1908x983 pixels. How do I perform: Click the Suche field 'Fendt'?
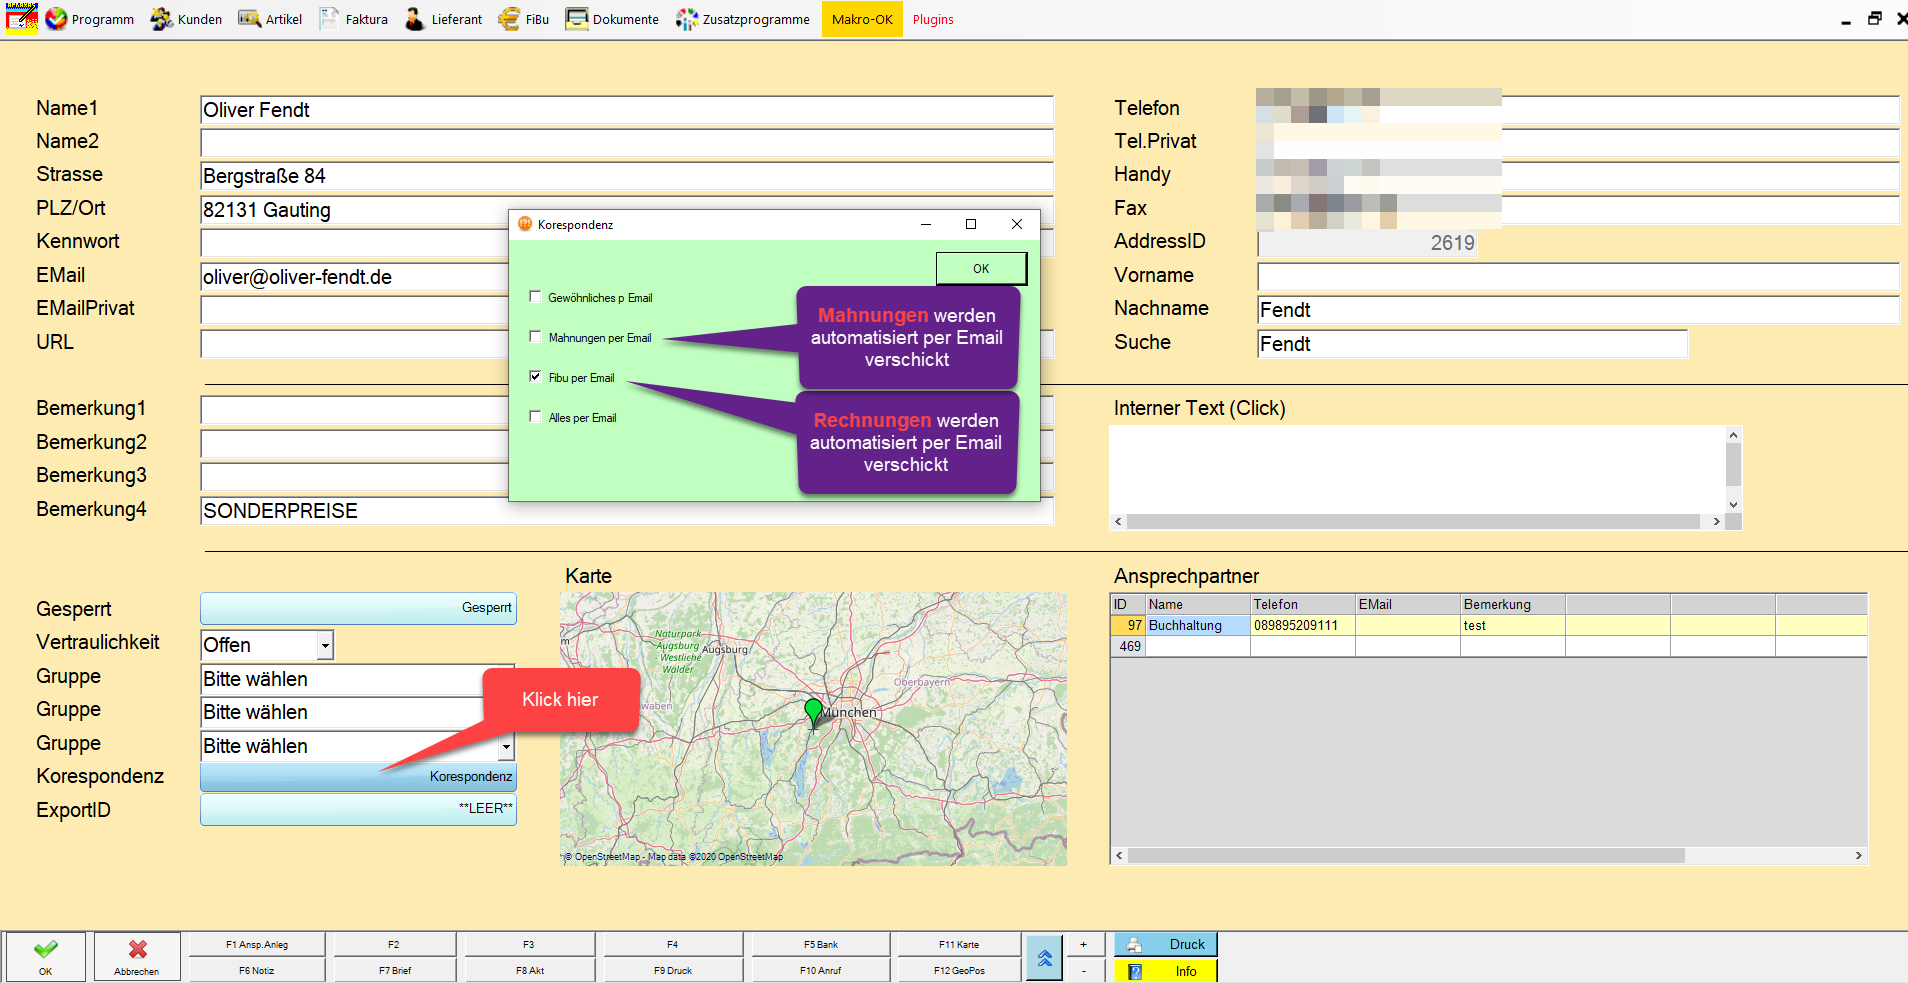[1472, 344]
